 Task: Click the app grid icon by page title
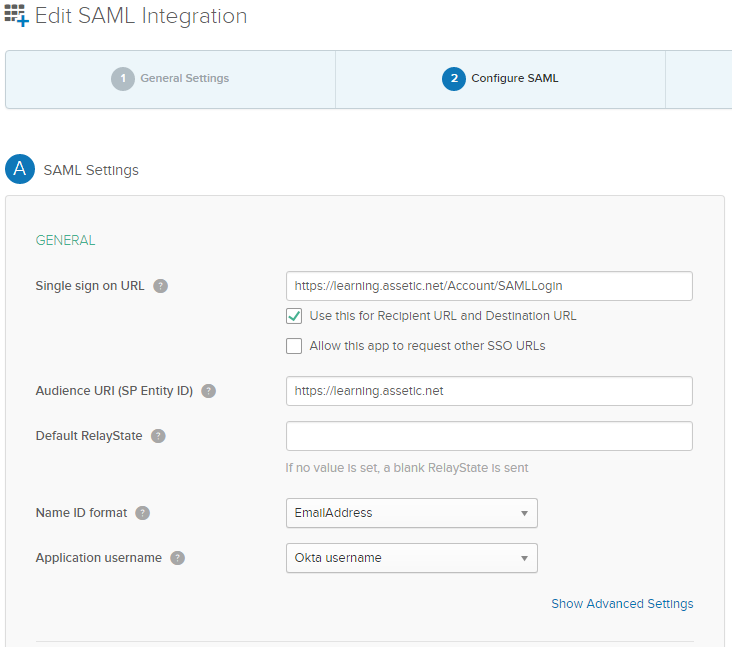(x=16, y=15)
